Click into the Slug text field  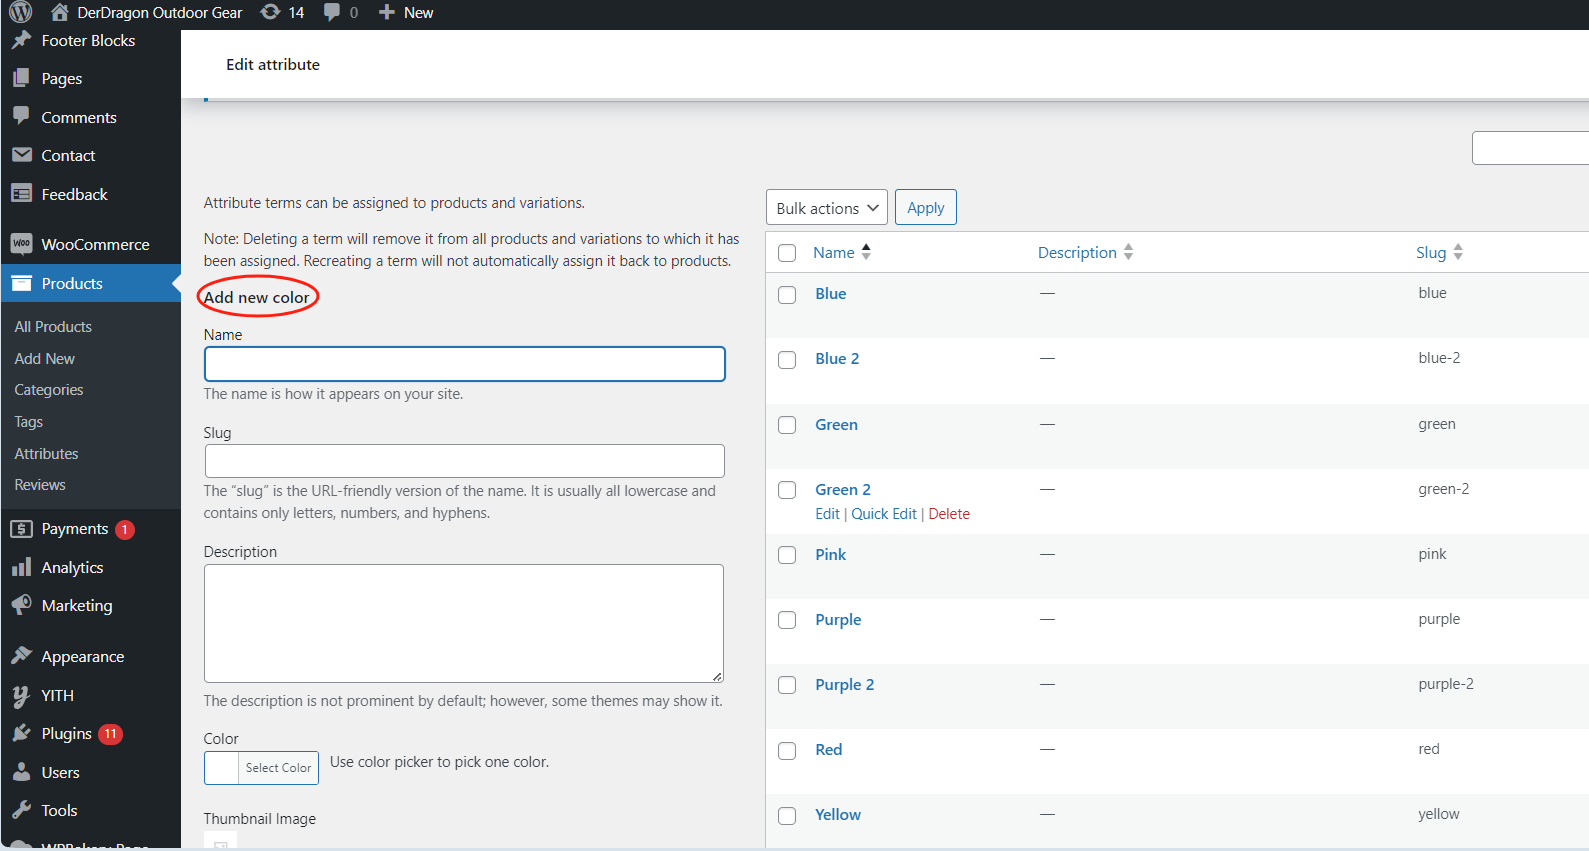[x=464, y=461]
